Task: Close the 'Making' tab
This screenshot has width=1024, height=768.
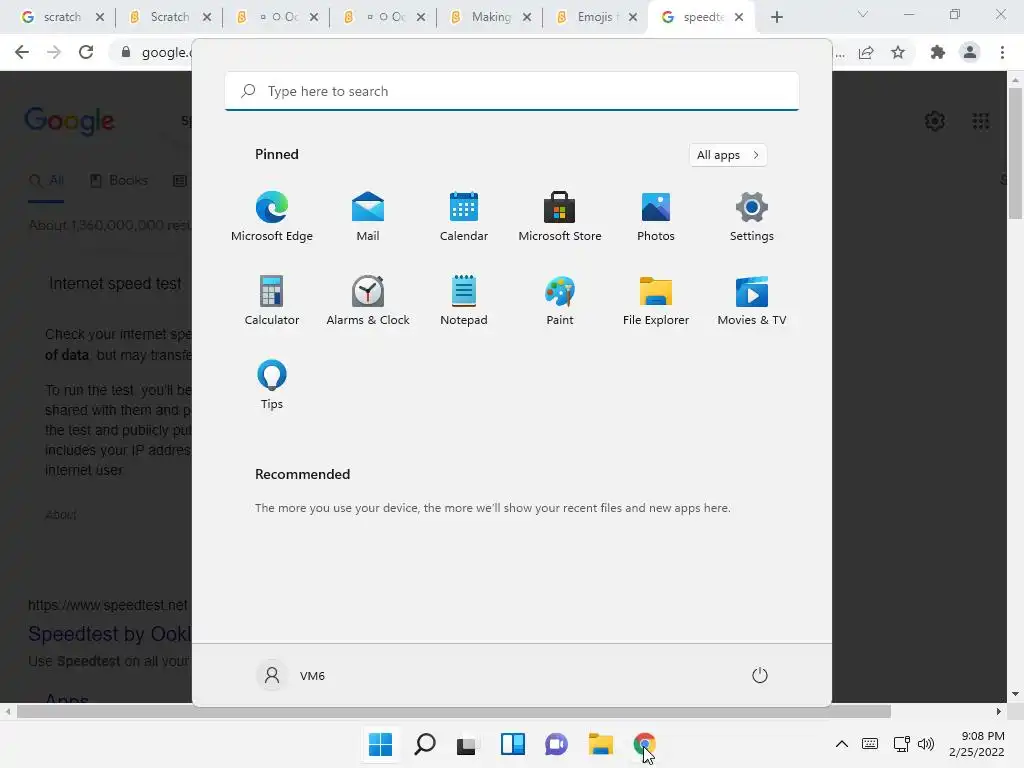Action: (527, 17)
